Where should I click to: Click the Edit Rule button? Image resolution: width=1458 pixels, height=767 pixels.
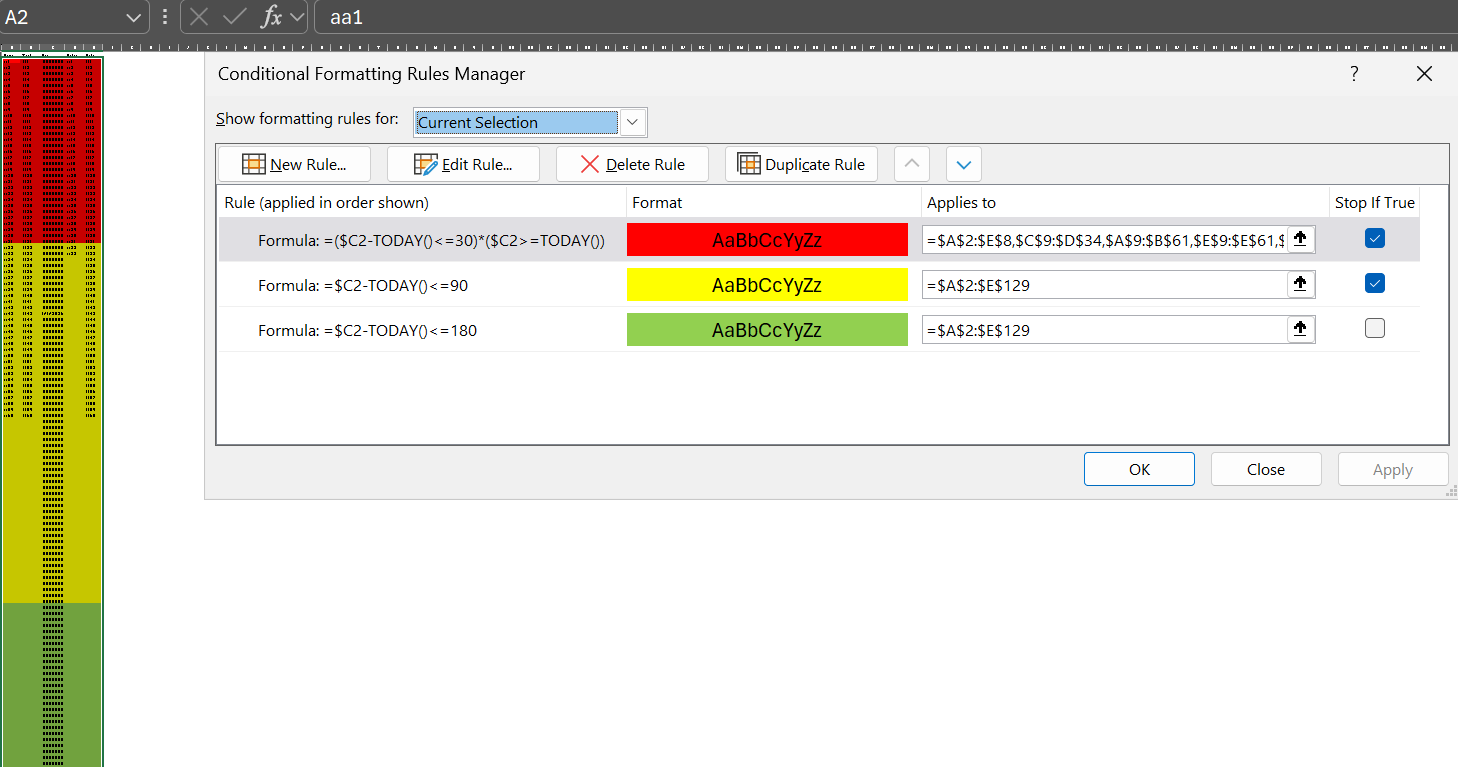(463, 164)
